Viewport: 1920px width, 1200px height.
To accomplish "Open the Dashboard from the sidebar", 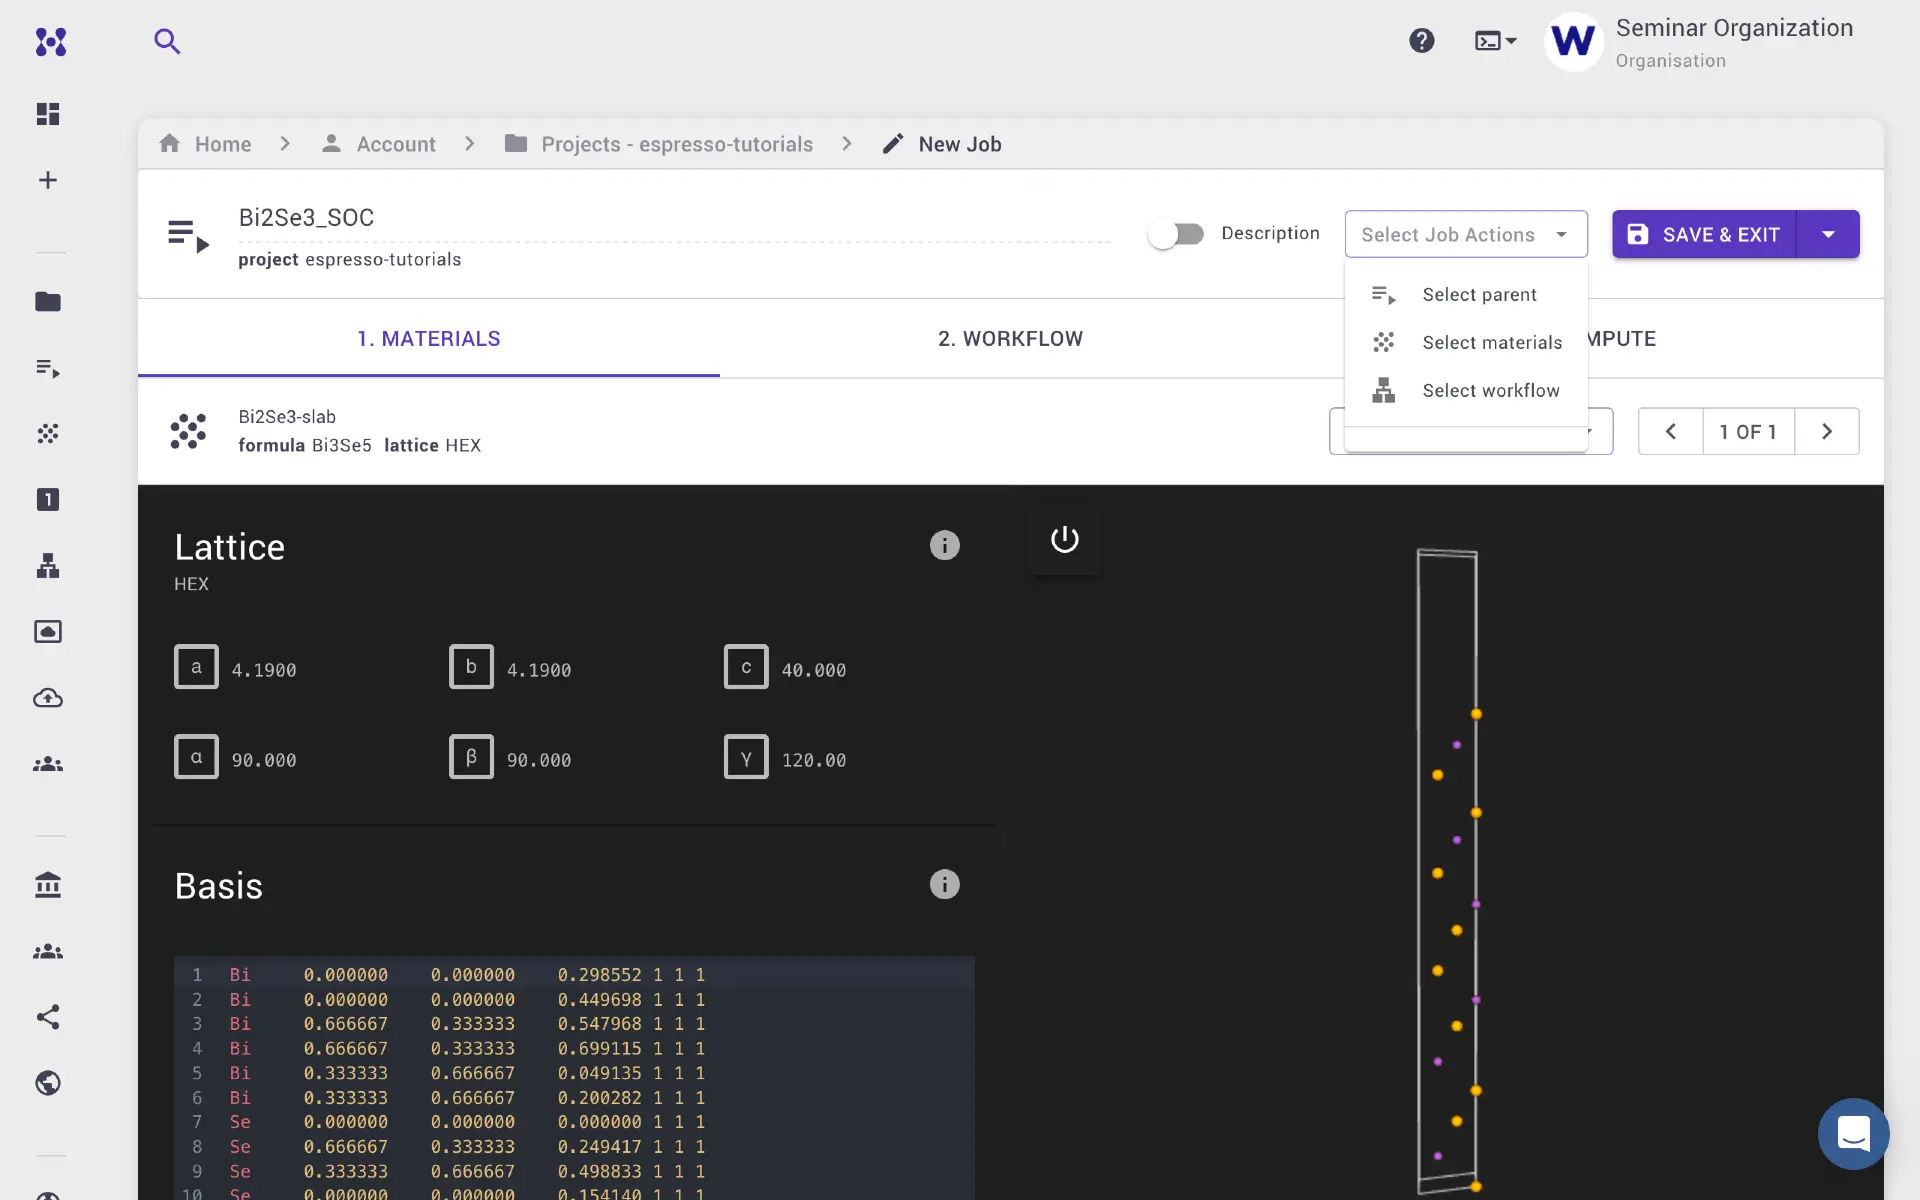I will pyautogui.click(x=48, y=113).
